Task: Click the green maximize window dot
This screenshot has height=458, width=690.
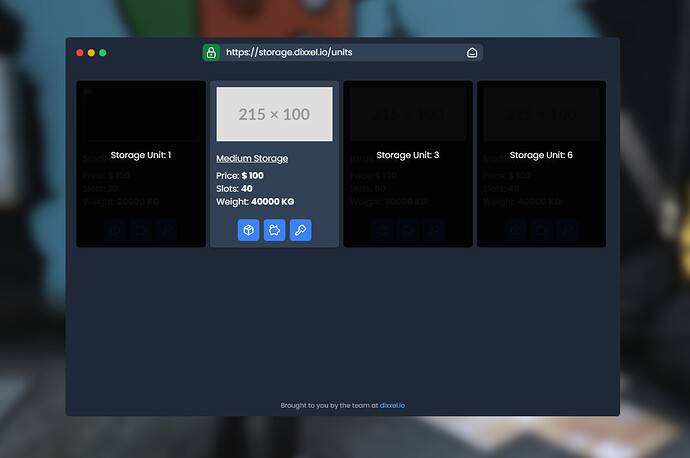Action: [x=103, y=53]
